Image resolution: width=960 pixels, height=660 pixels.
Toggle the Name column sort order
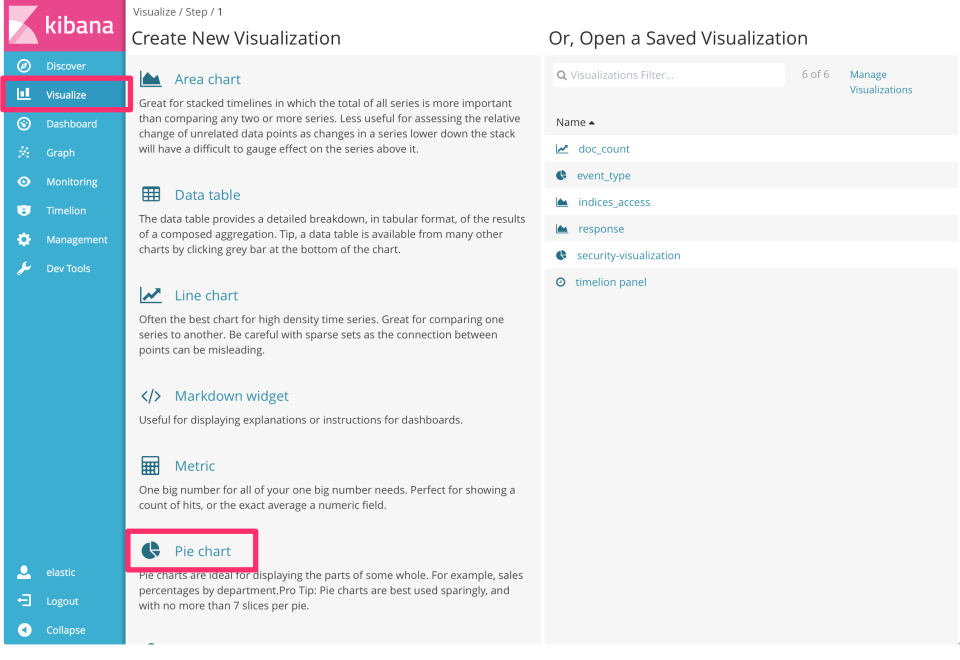(575, 121)
